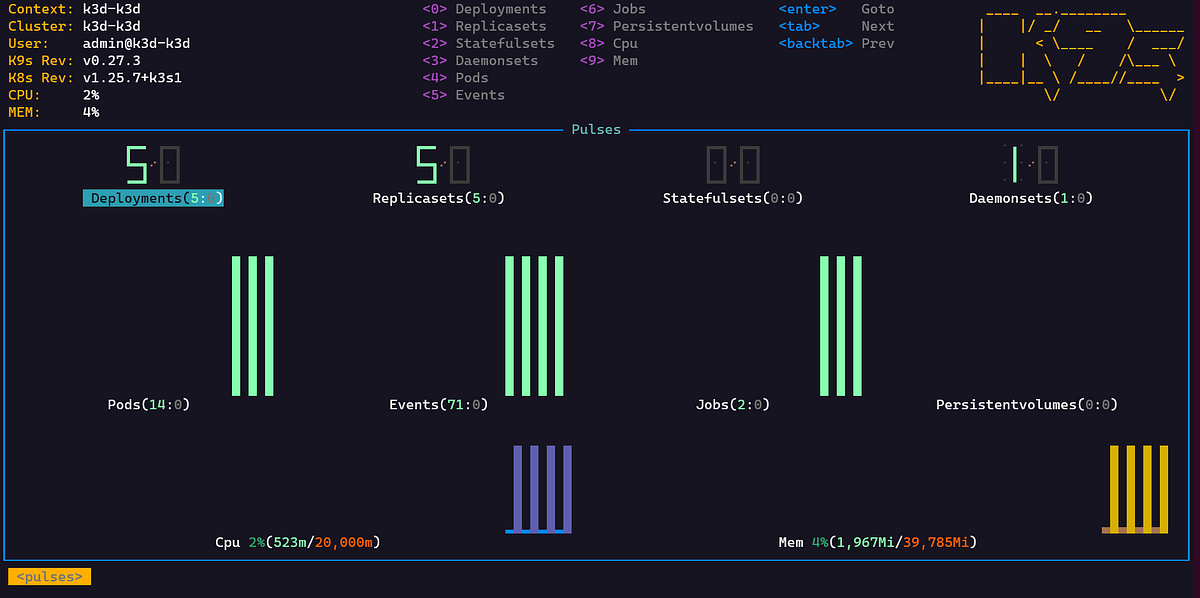The width and height of the screenshot is (1200, 598).
Task: Click the blue Cpu usage bar graph
Action: 540,489
